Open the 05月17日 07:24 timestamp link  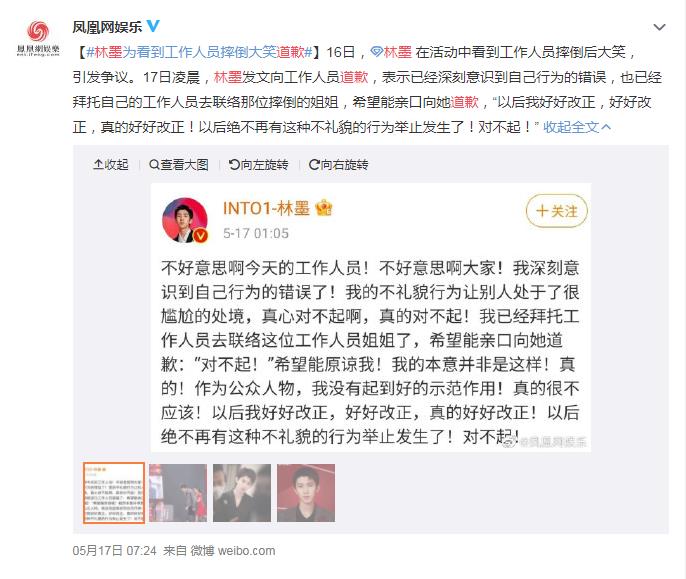115,551
